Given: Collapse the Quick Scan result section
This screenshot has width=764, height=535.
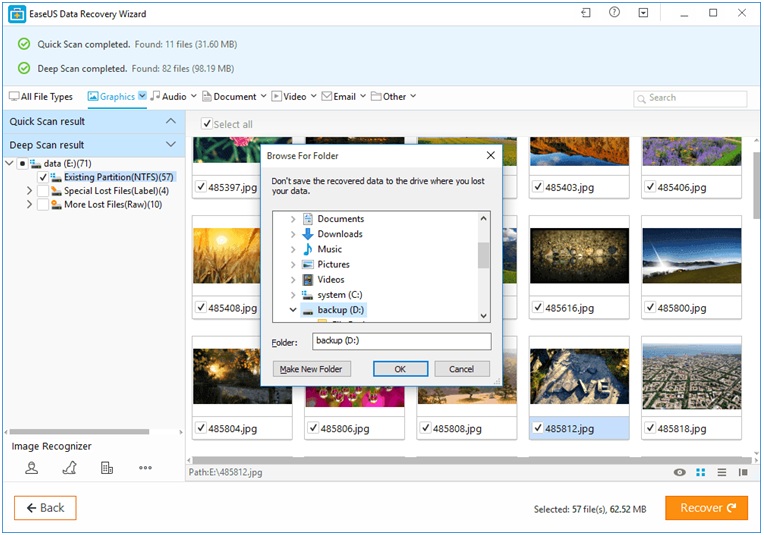Looking at the screenshot, I should 170,121.
